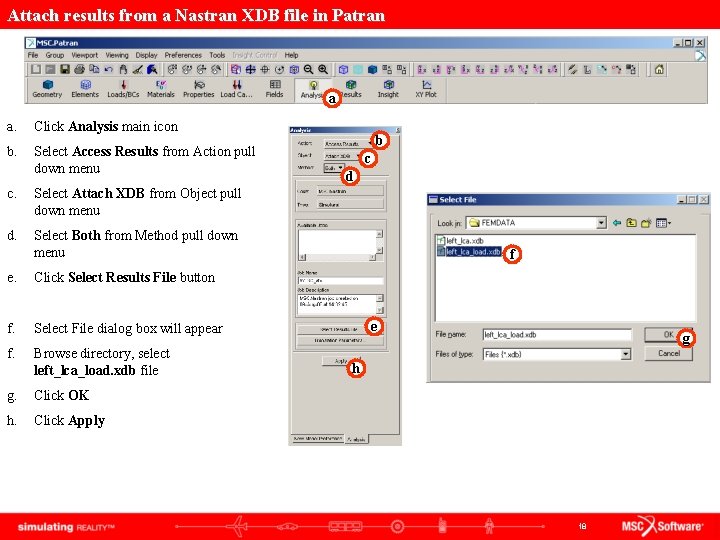Open the Group menu
720x540 pixels.
tap(55, 55)
